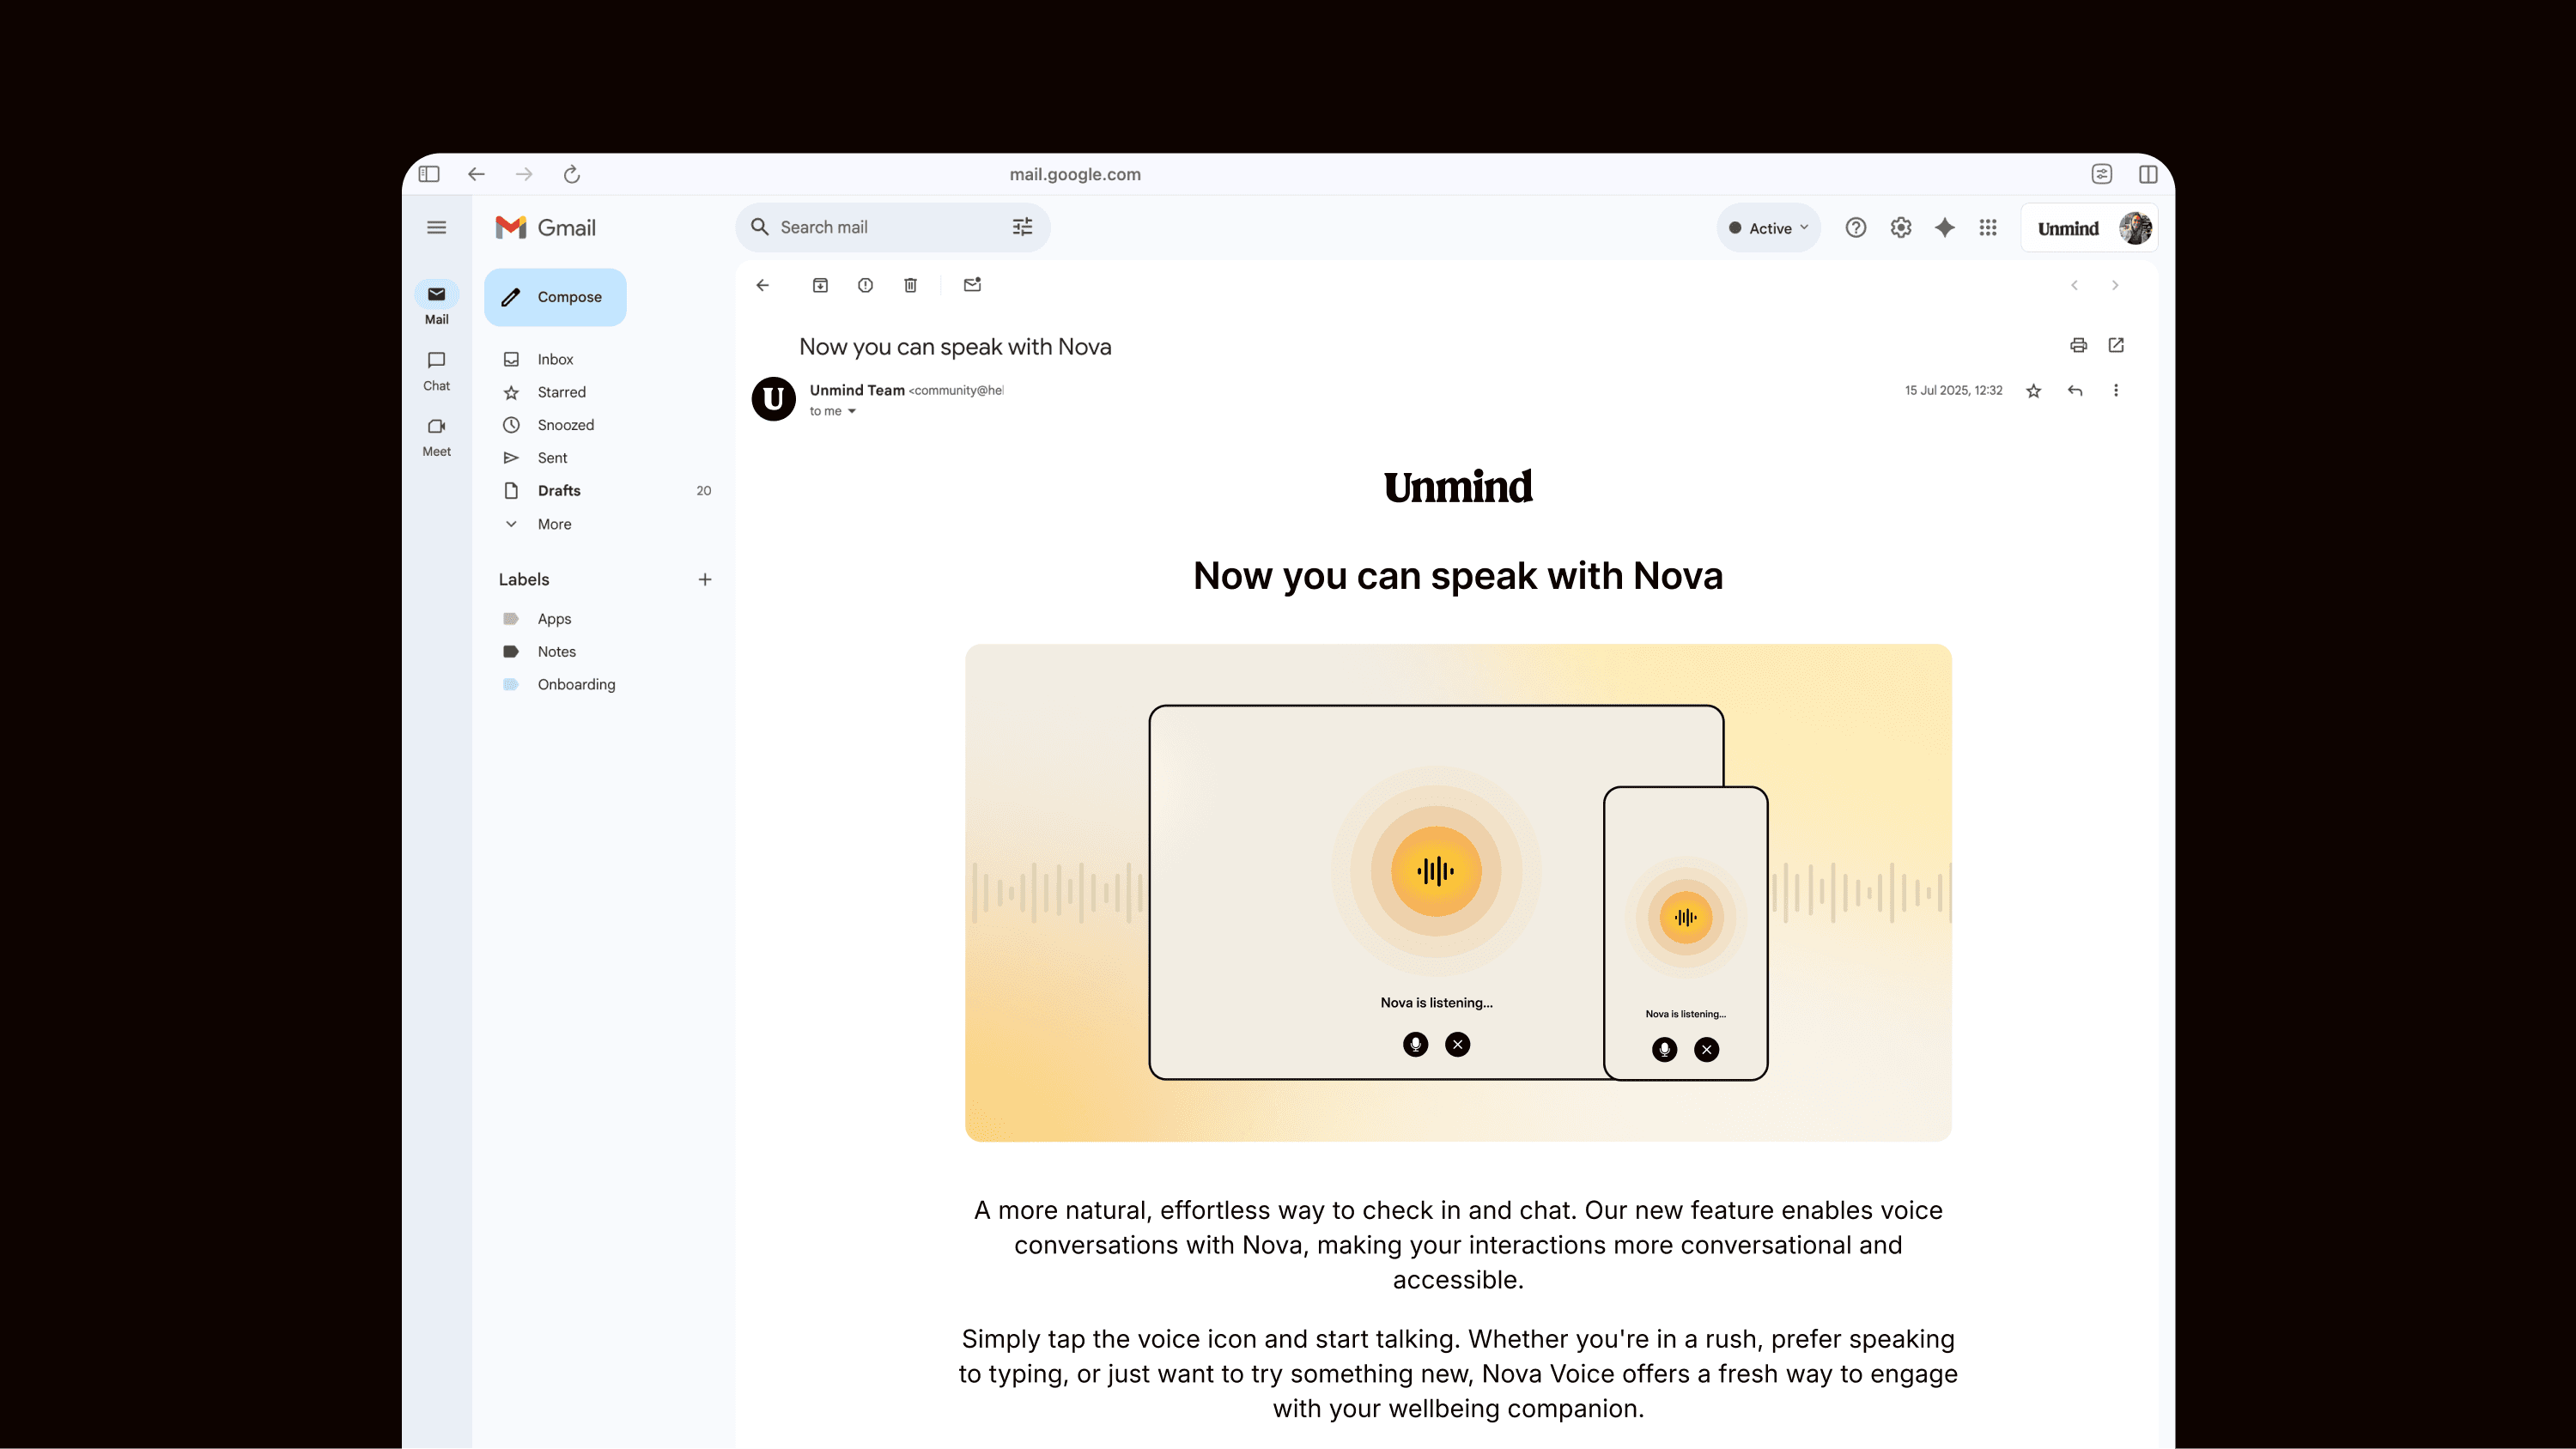The width and height of the screenshot is (2576, 1449).
Task: Open the Active status dropdown
Action: click(x=1768, y=228)
